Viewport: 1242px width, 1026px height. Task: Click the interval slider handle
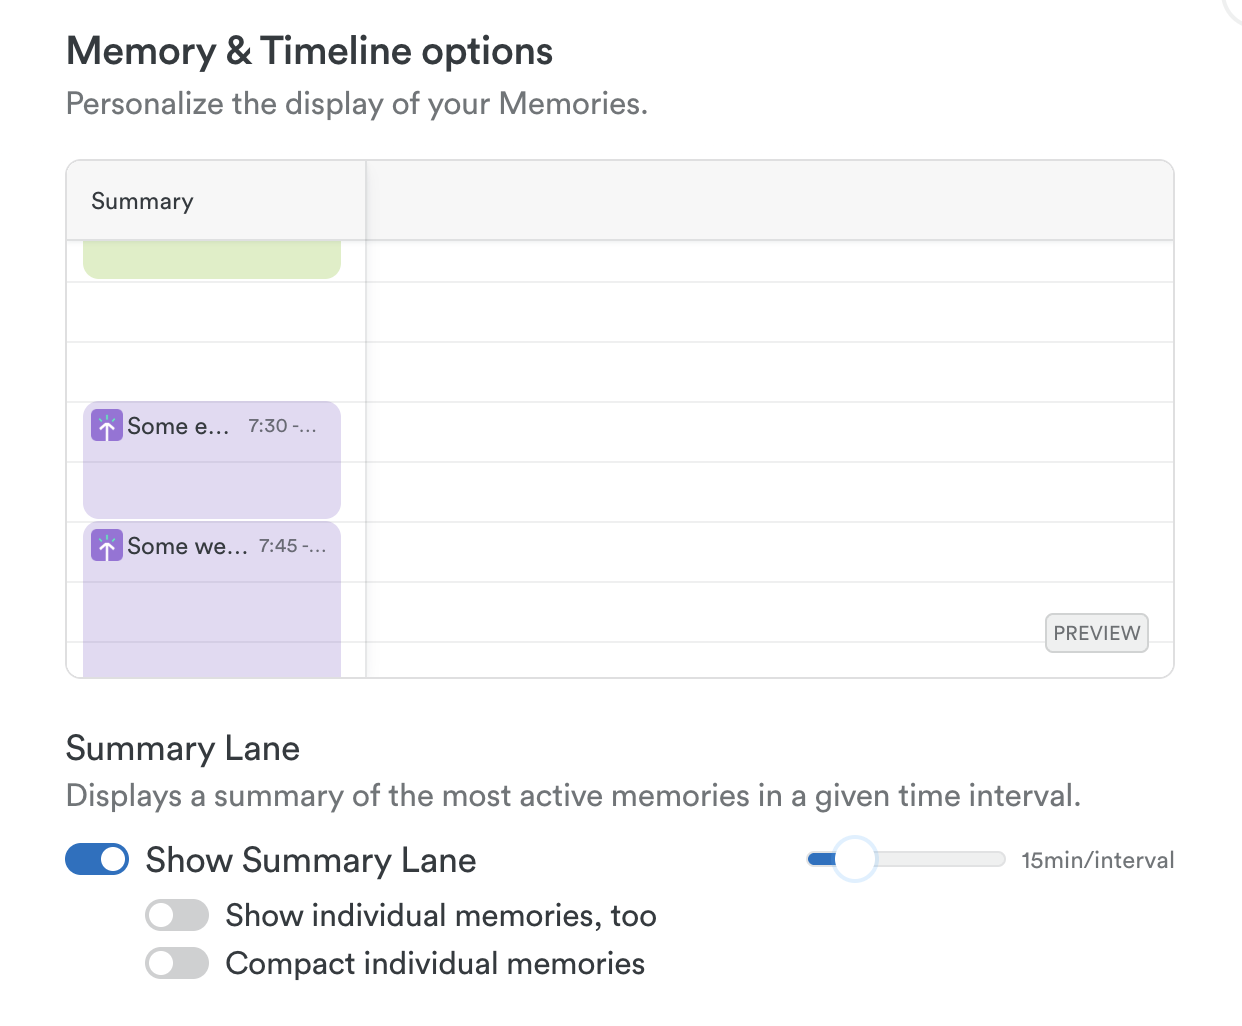[x=854, y=859]
